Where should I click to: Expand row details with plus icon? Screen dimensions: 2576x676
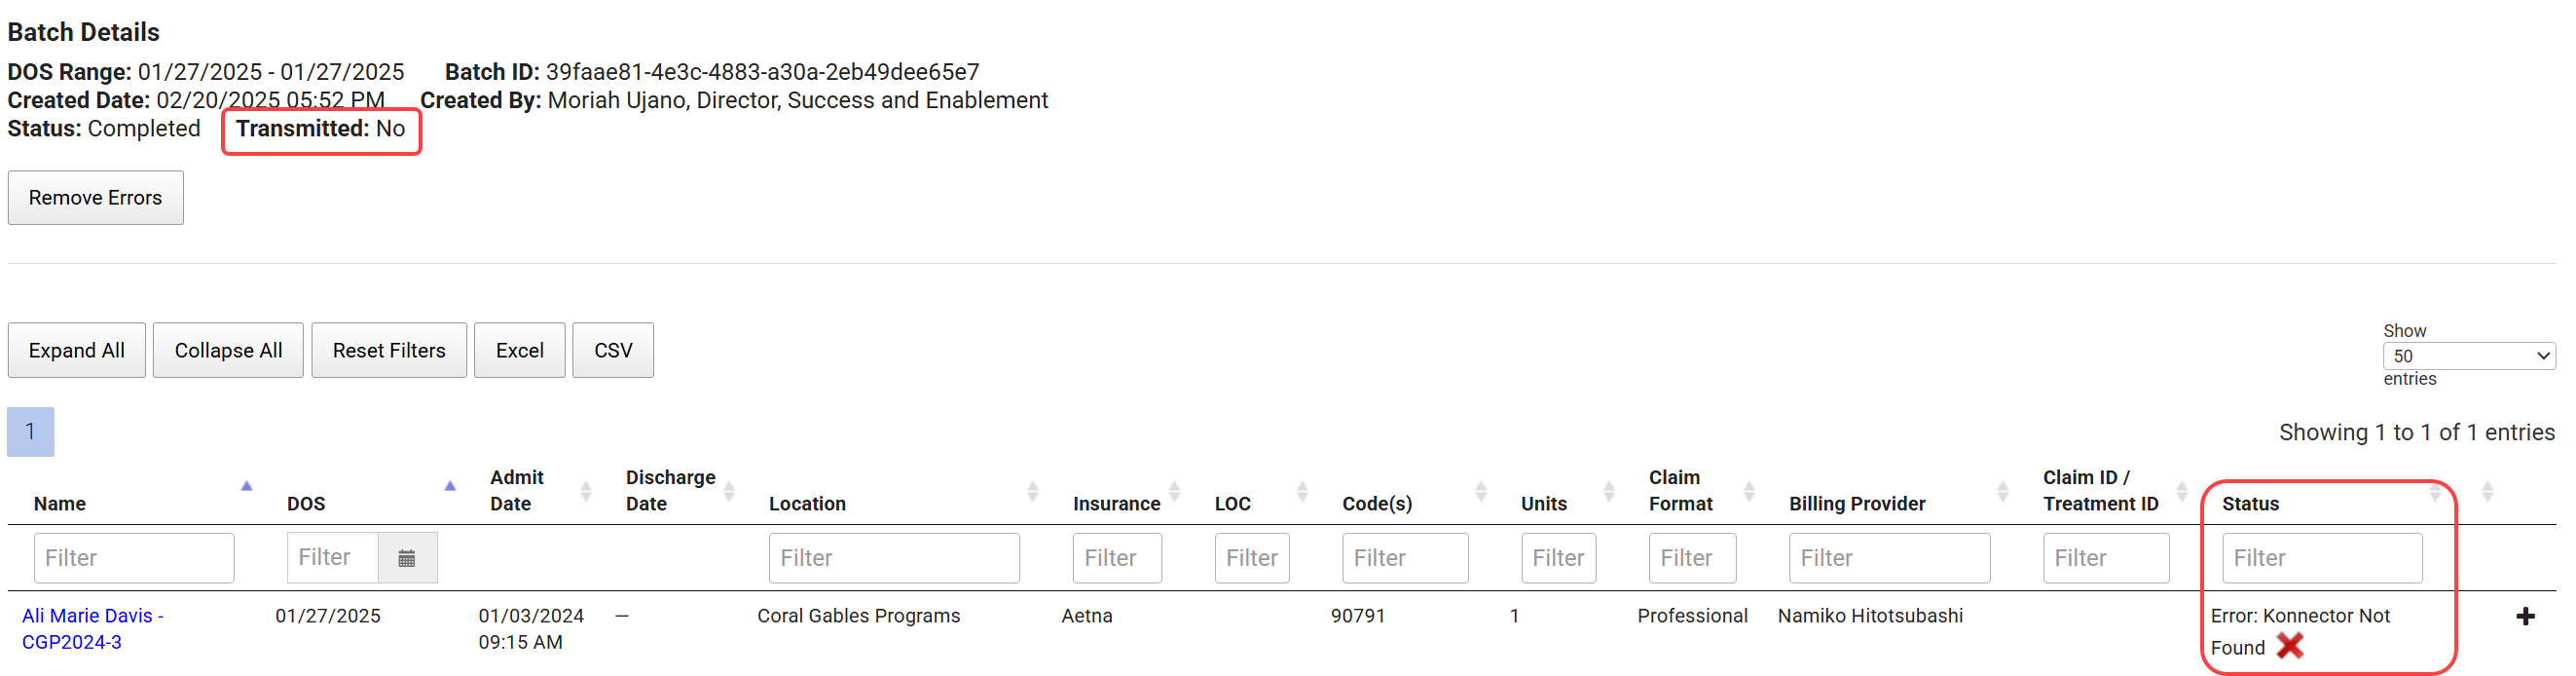point(2524,616)
